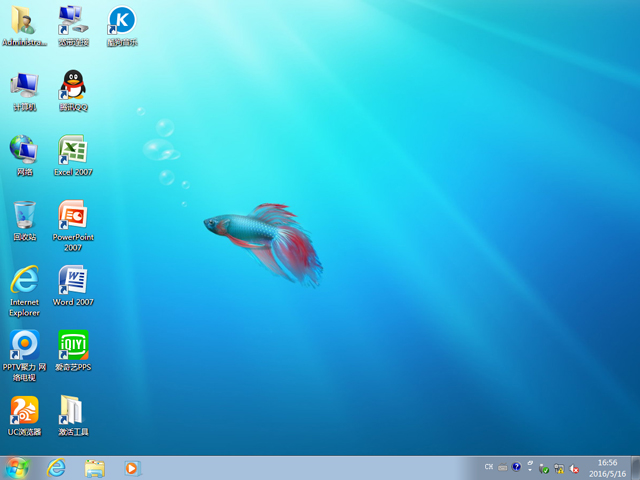Launch the 腾讯QQ penguin shortcut
This screenshot has width=640, height=480.
(x=73, y=91)
